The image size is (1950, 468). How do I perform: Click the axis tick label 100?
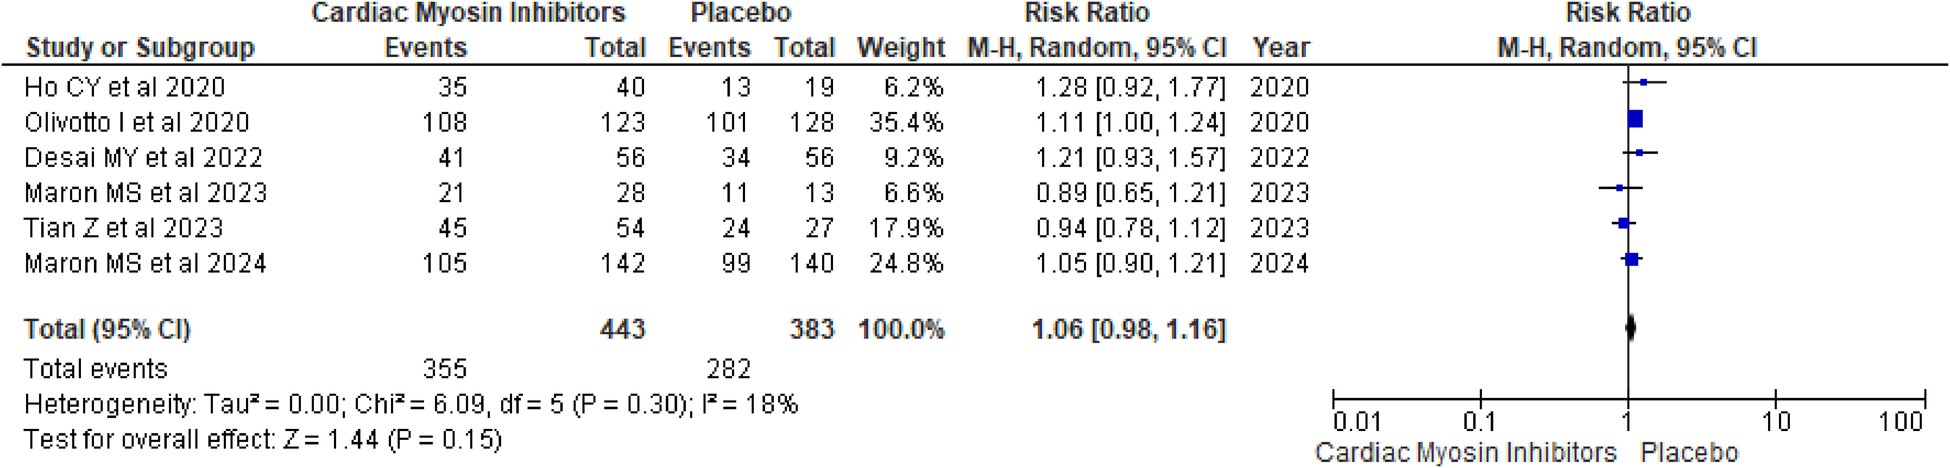point(1900,422)
